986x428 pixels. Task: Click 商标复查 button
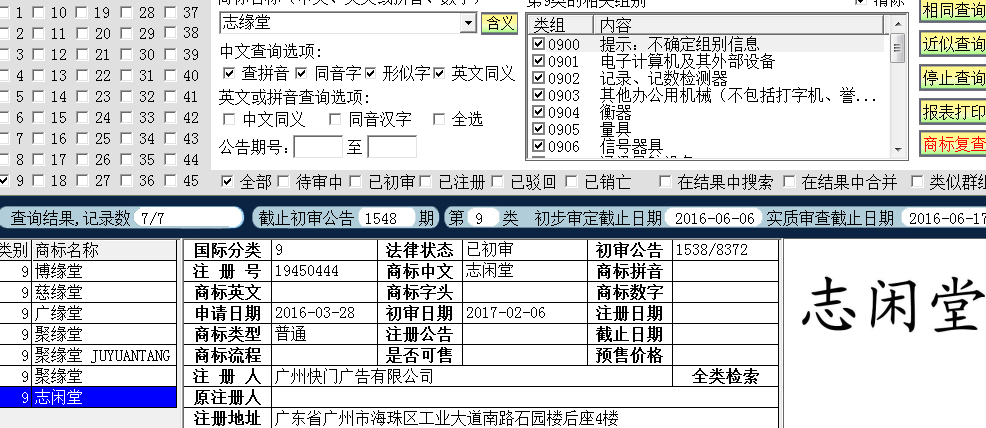pyautogui.click(x=953, y=144)
